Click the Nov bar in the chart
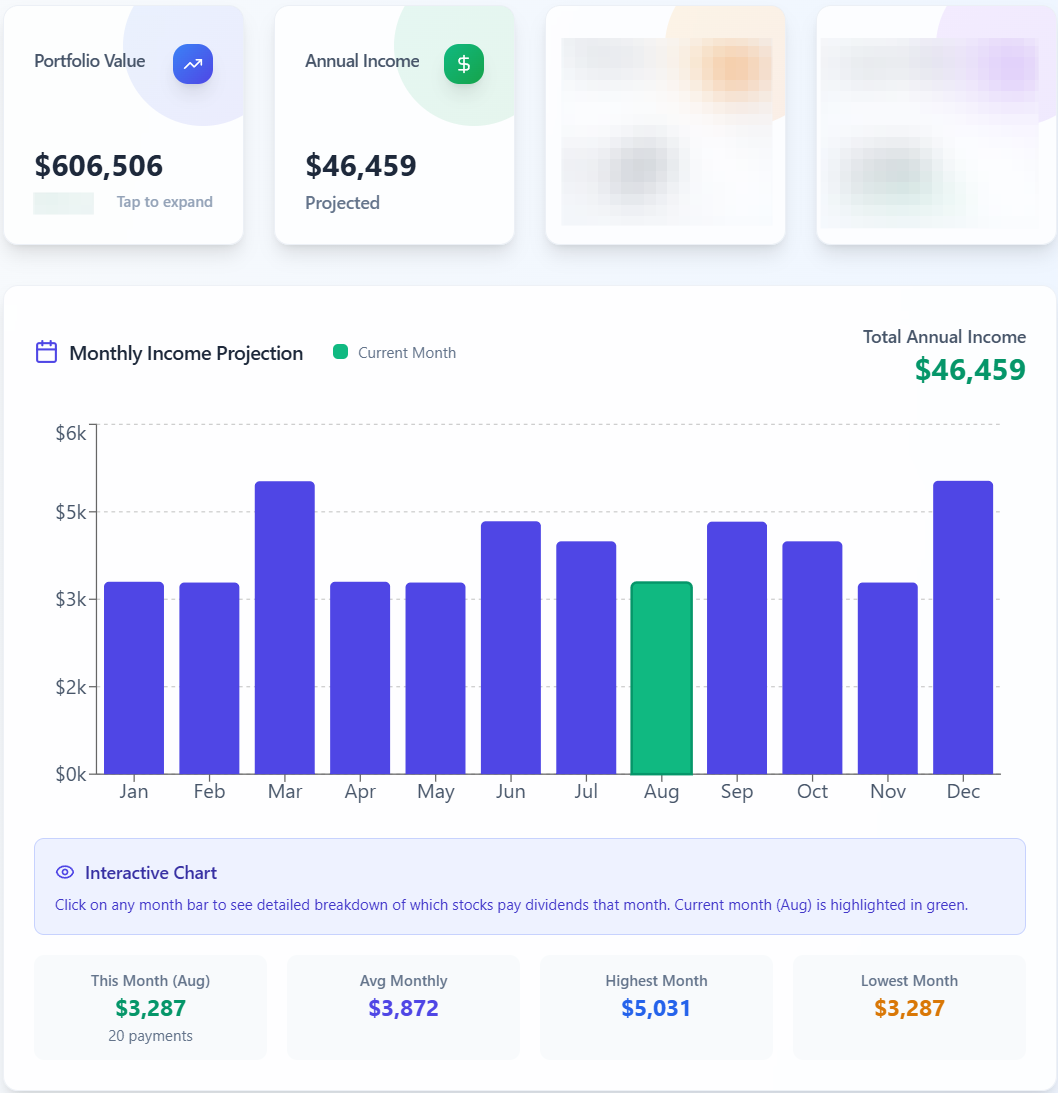Image resolution: width=1058 pixels, height=1093 pixels. [888, 678]
